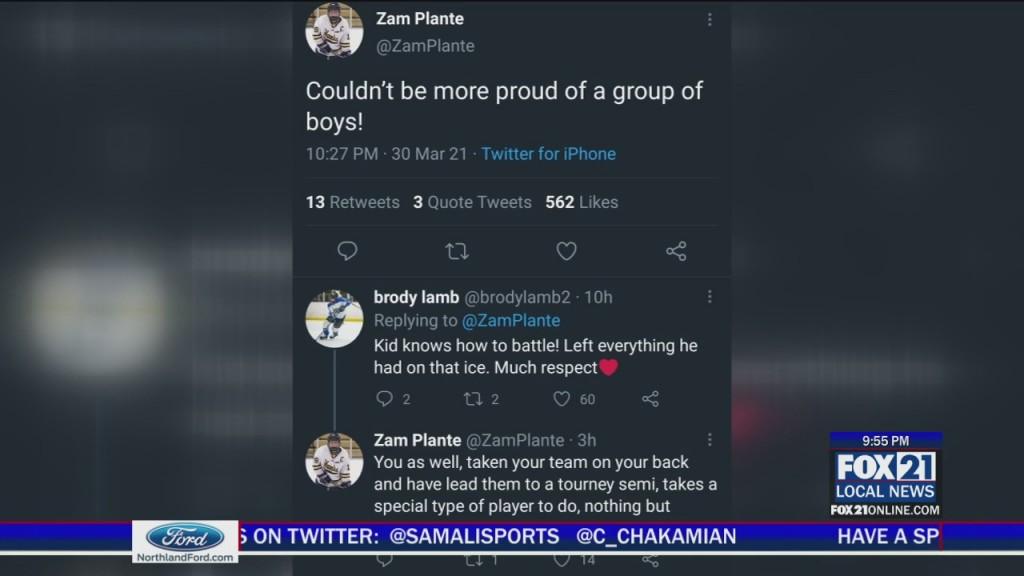Image resolution: width=1024 pixels, height=576 pixels.
Task: Like brody lamb's reply with the heart toggle
Action: (562, 398)
